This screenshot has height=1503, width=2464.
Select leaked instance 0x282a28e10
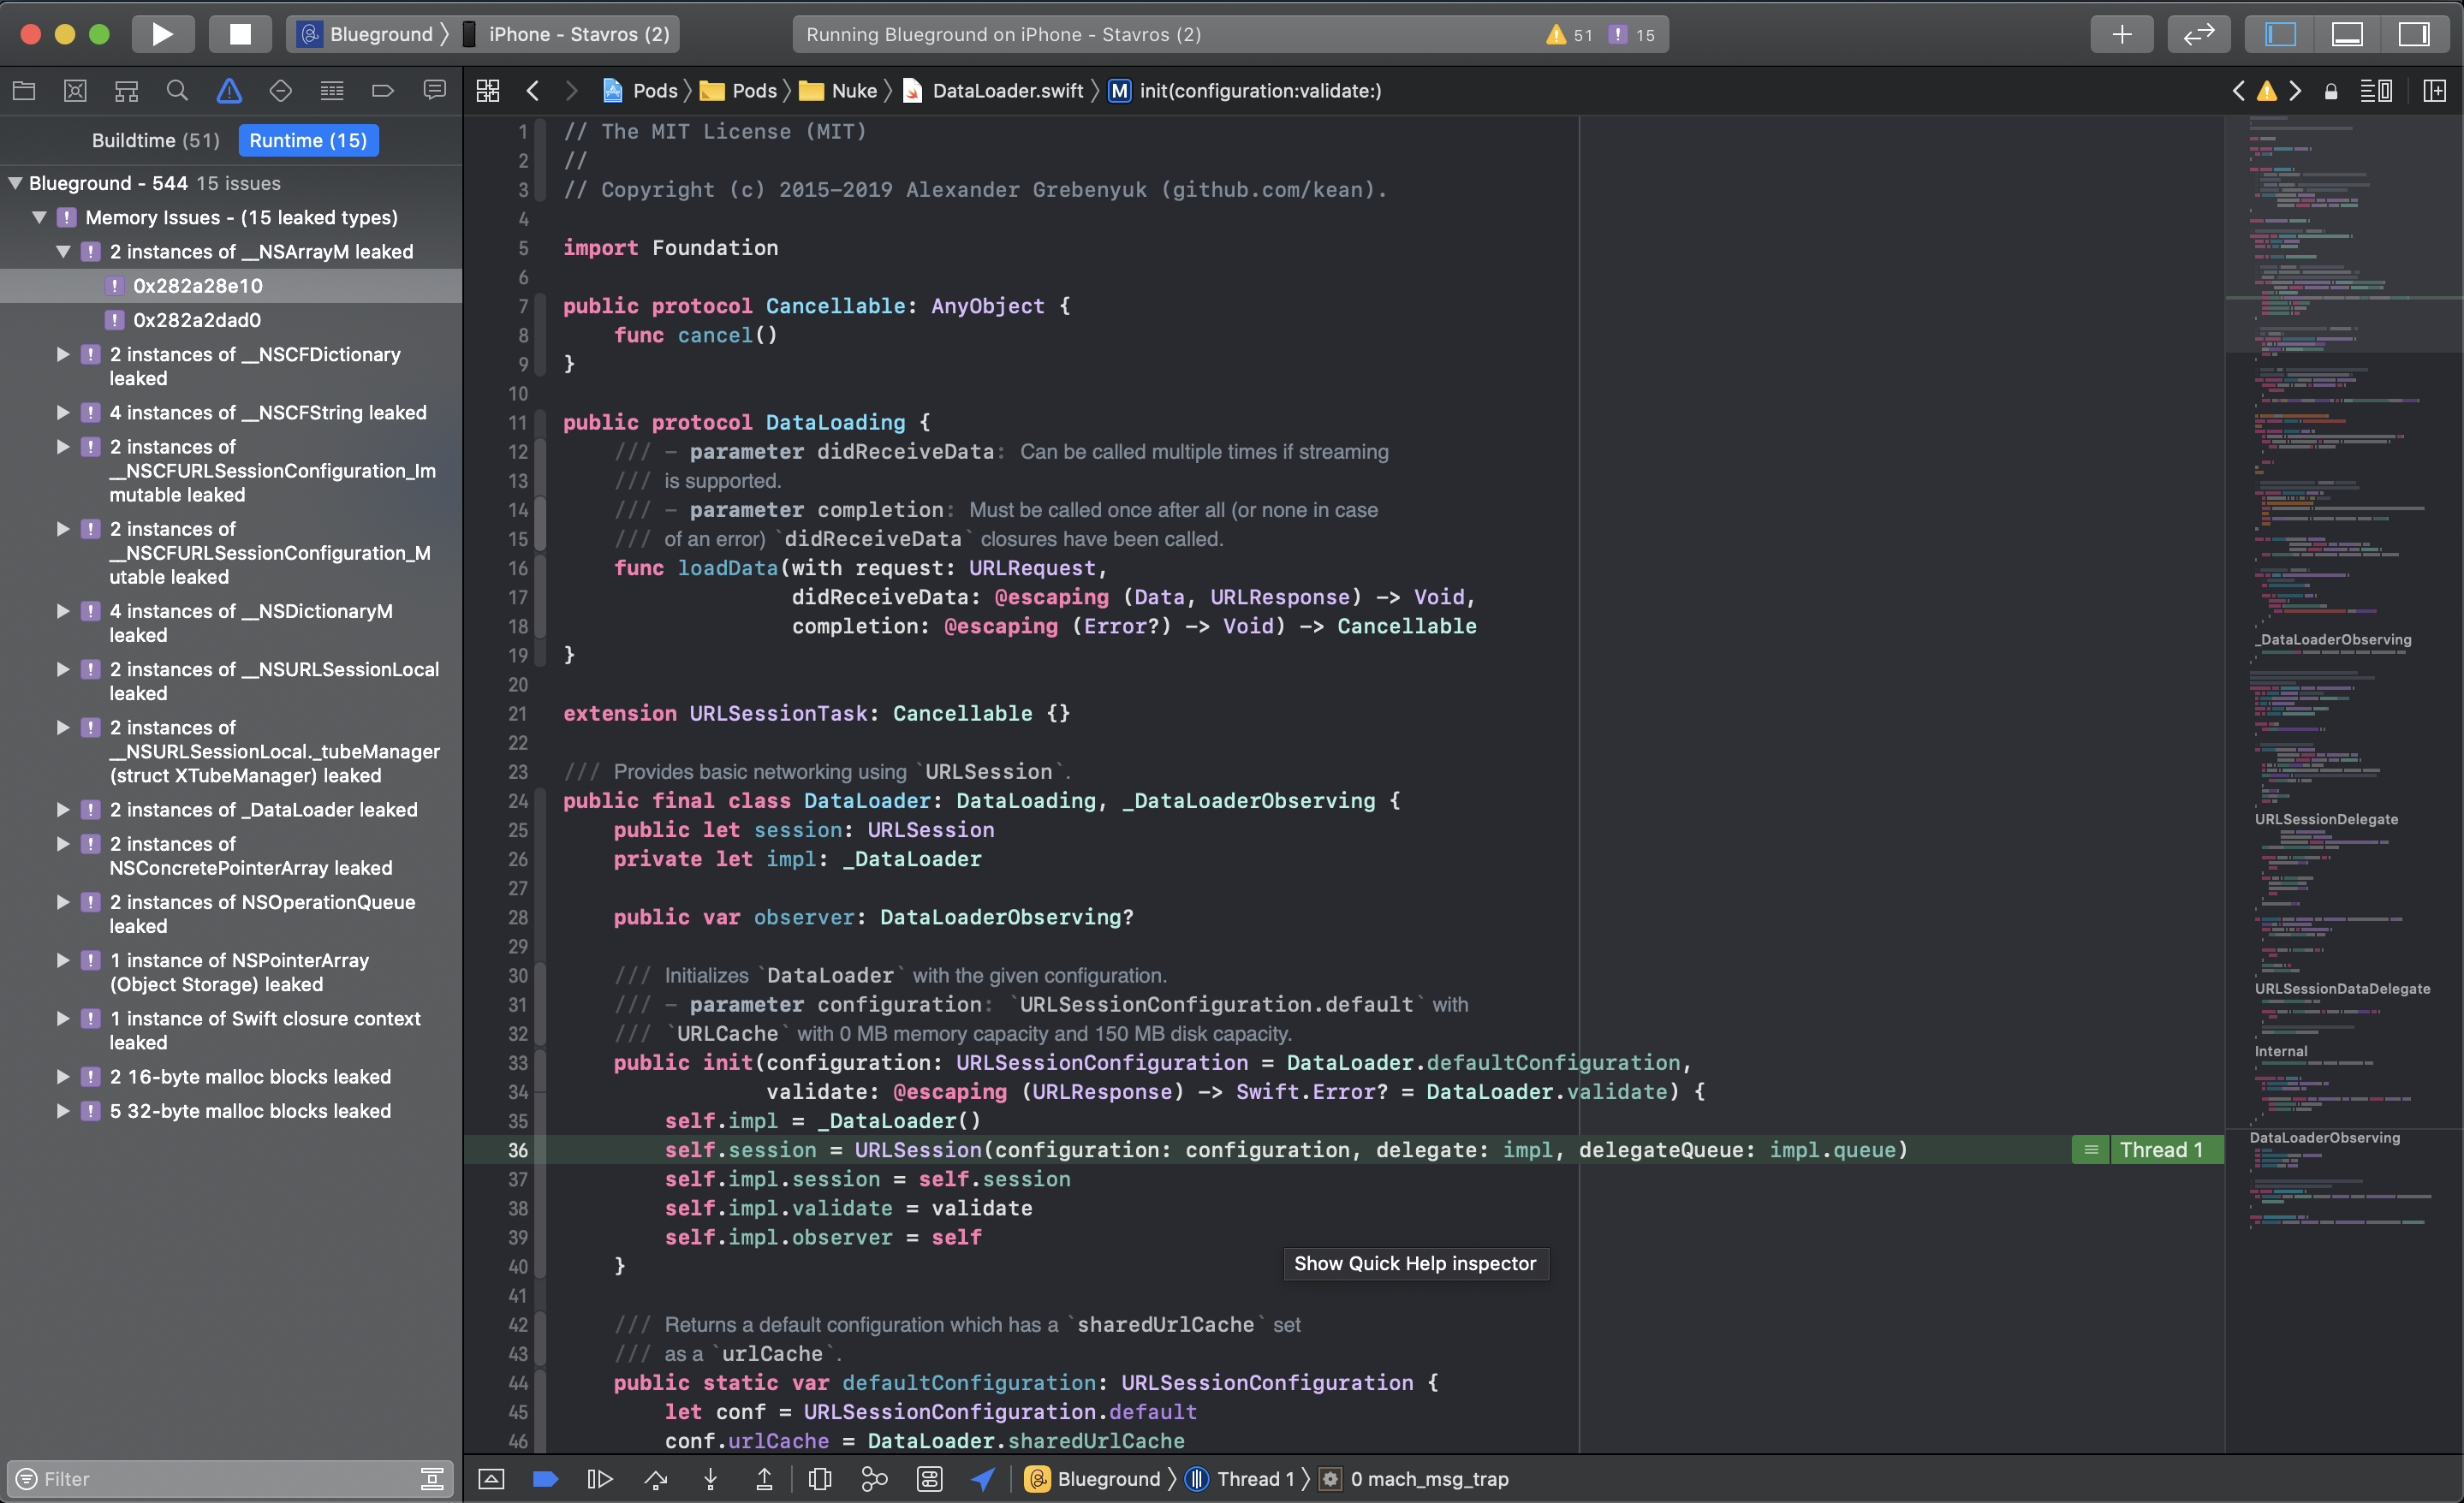pos(231,286)
